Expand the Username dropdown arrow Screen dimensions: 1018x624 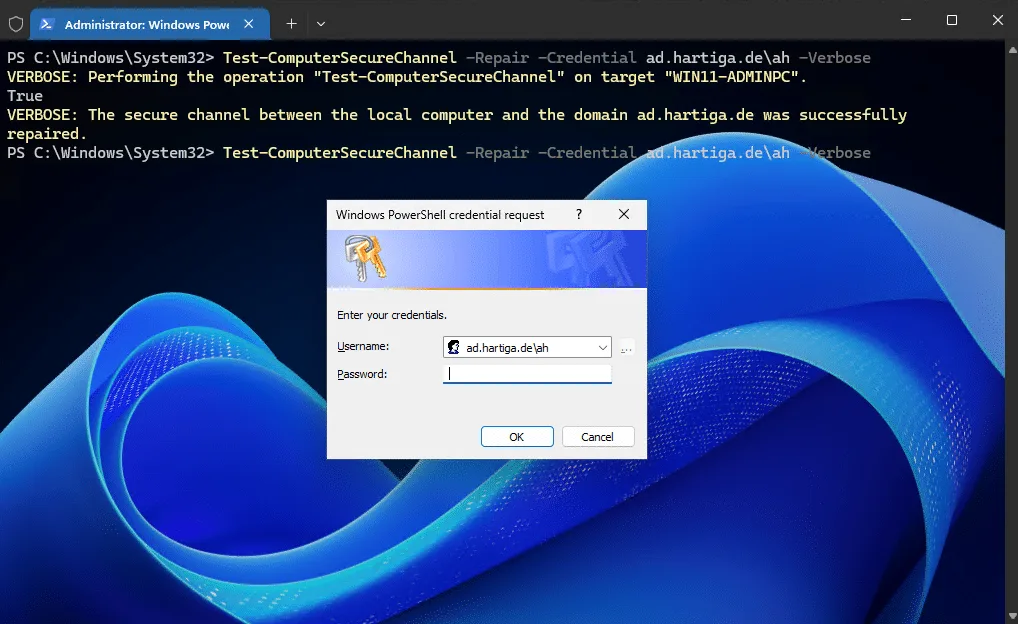[x=602, y=347]
